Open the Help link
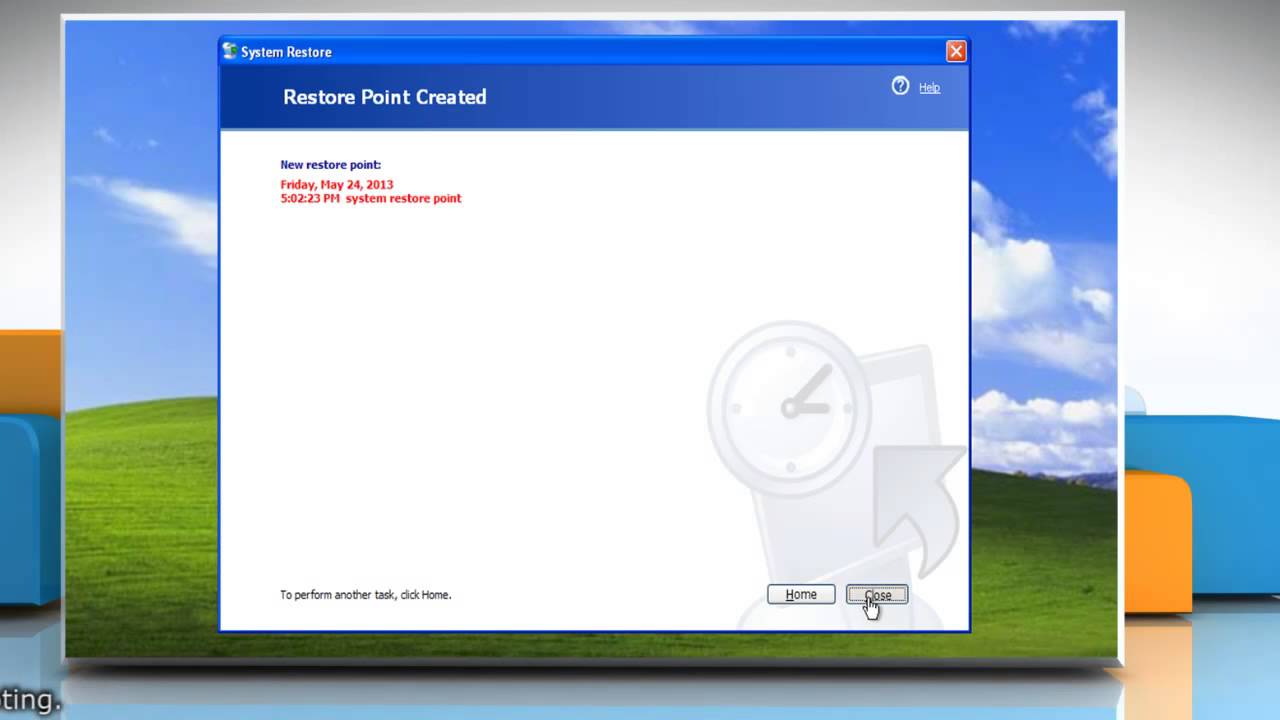1280x720 pixels. tap(929, 88)
